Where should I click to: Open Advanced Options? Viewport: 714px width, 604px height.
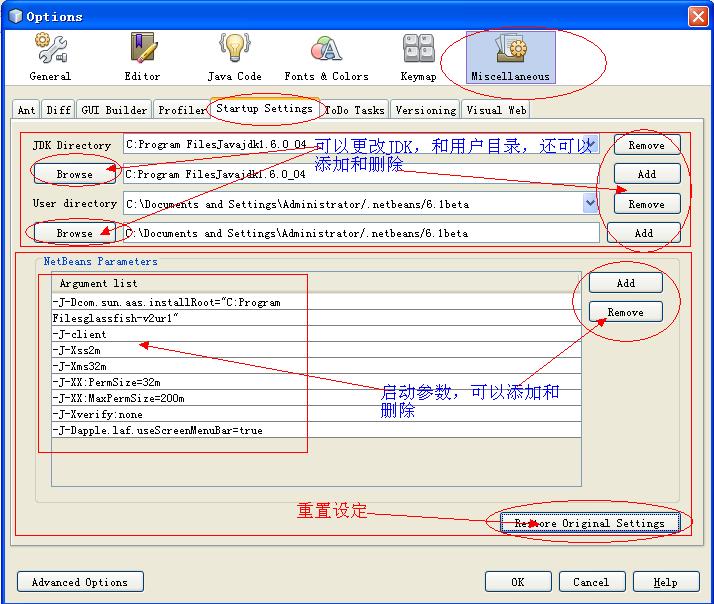80,582
